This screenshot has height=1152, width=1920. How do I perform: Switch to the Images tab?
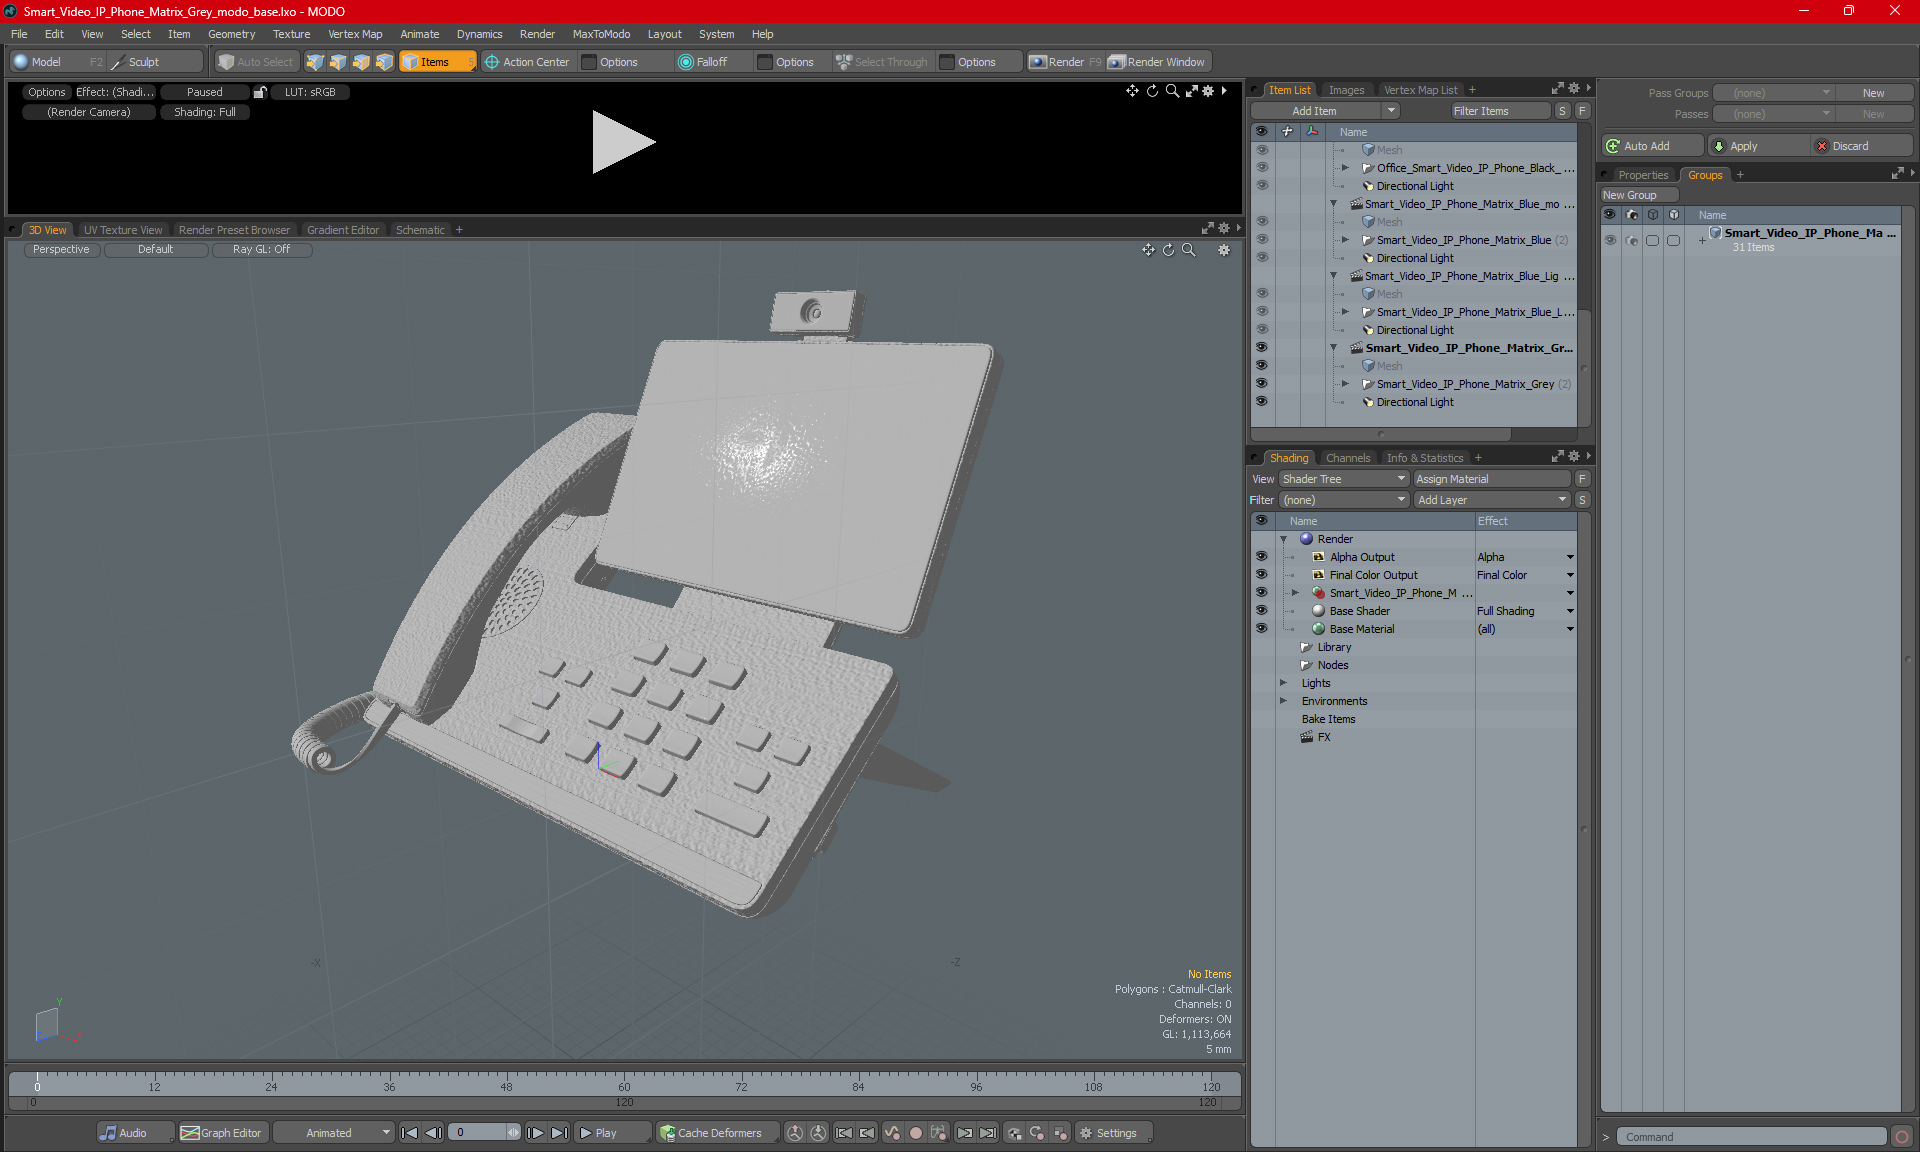1346,90
